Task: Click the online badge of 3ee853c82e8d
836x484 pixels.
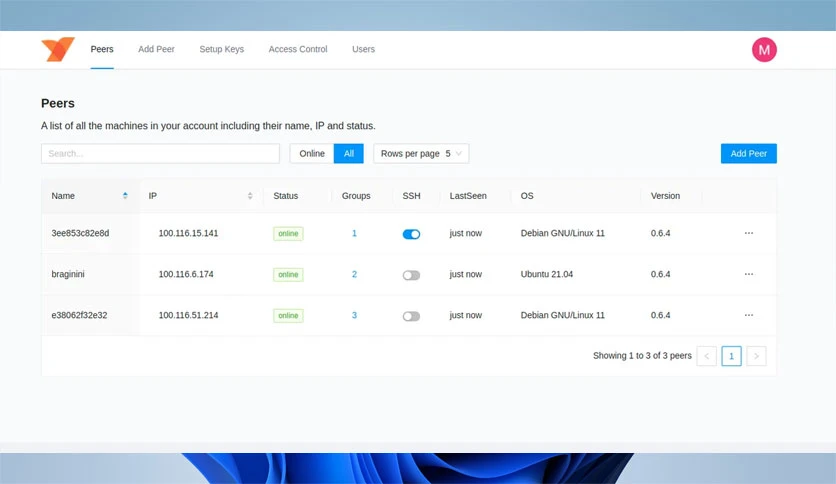Action: [x=288, y=233]
